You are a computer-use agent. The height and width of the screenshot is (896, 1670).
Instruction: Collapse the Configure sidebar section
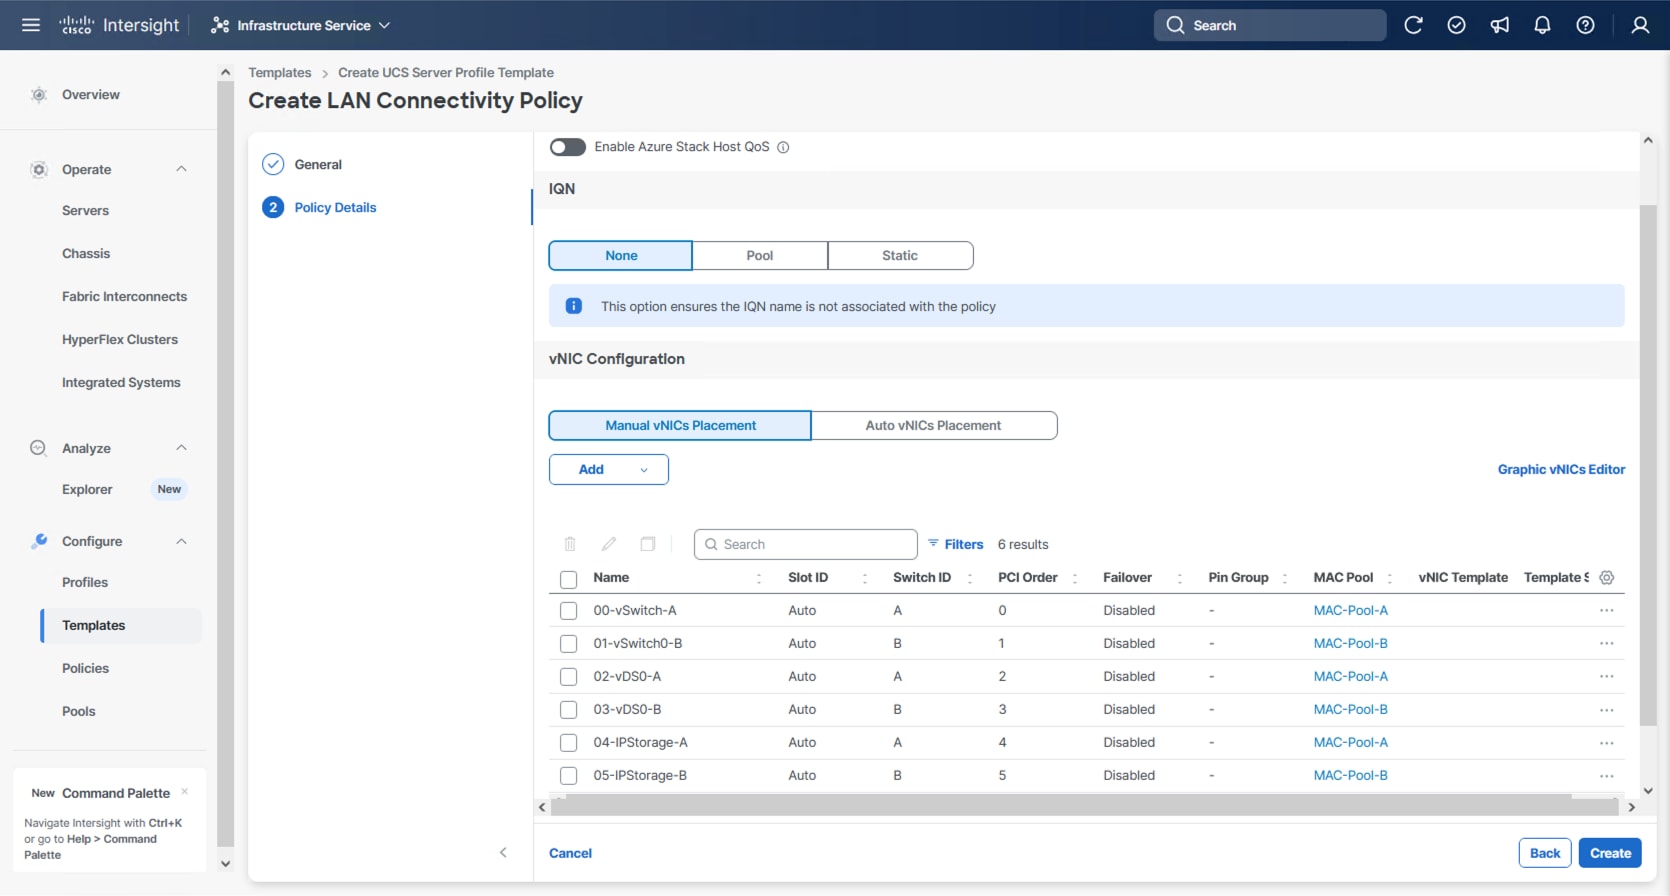pos(181,541)
